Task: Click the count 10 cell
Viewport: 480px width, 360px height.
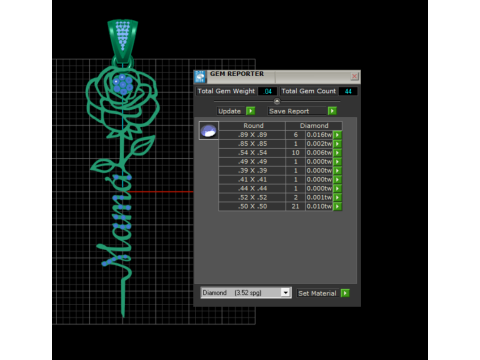Action: click(295, 153)
